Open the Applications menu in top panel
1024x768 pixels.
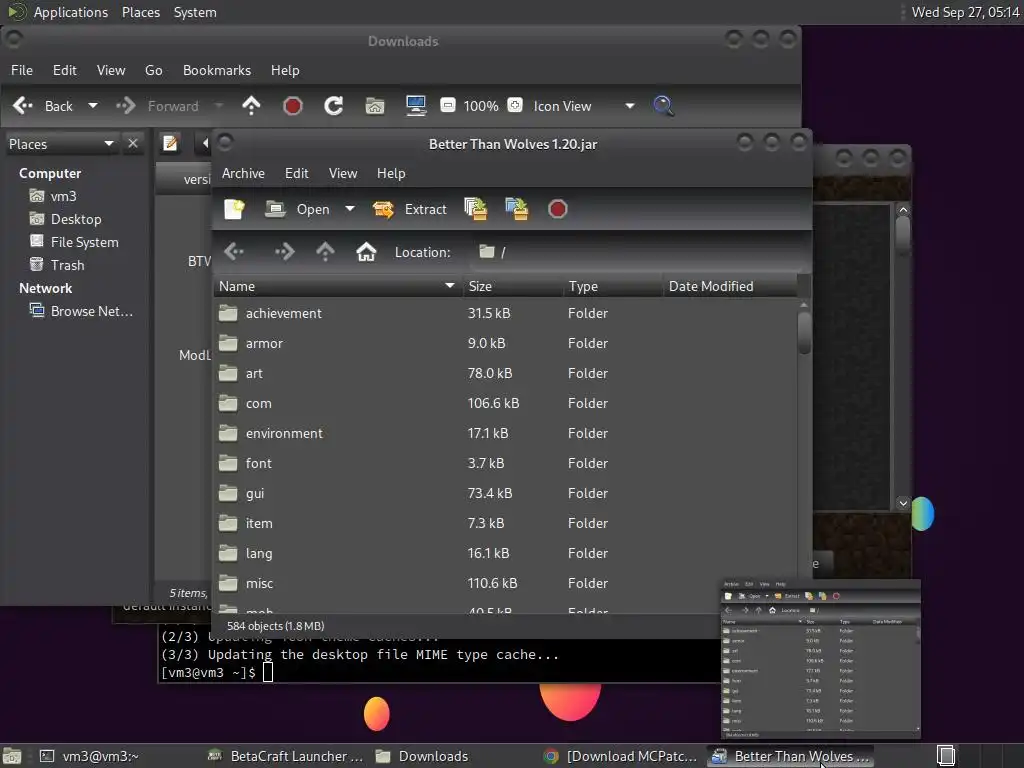click(71, 12)
